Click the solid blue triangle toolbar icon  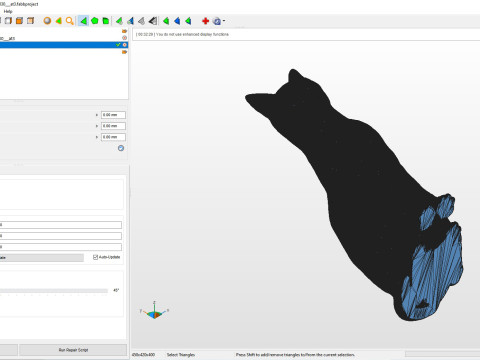pyautogui.click(x=177, y=21)
